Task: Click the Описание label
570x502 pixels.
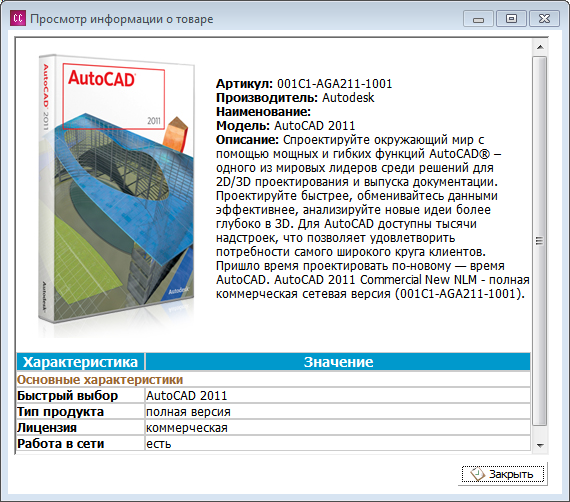Action: [x=247, y=140]
